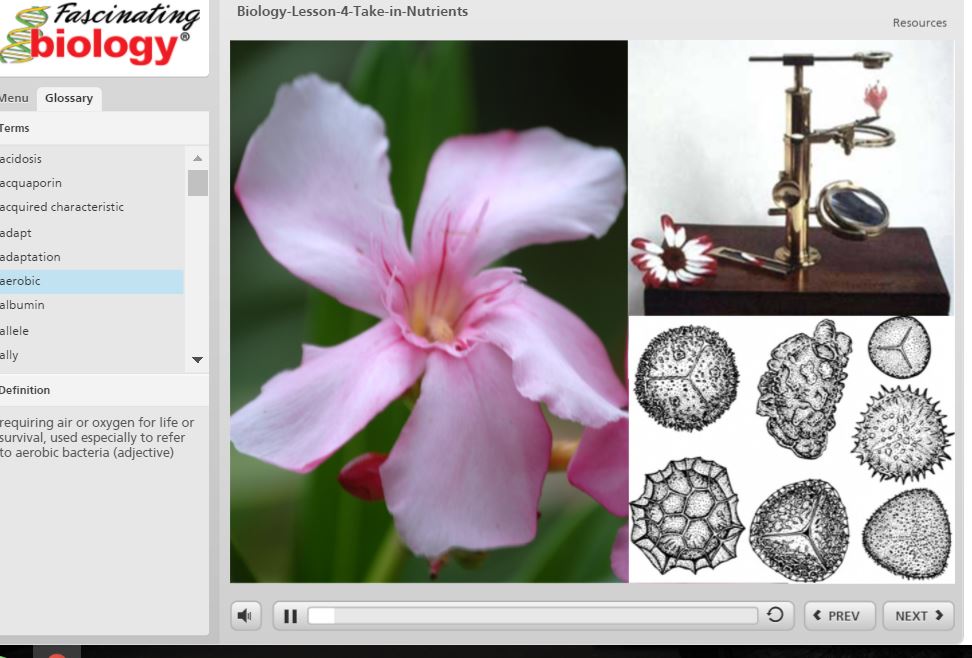Open the Resources link
The width and height of the screenshot is (972, 658).
pyautogui.click(x=919, y=23)
